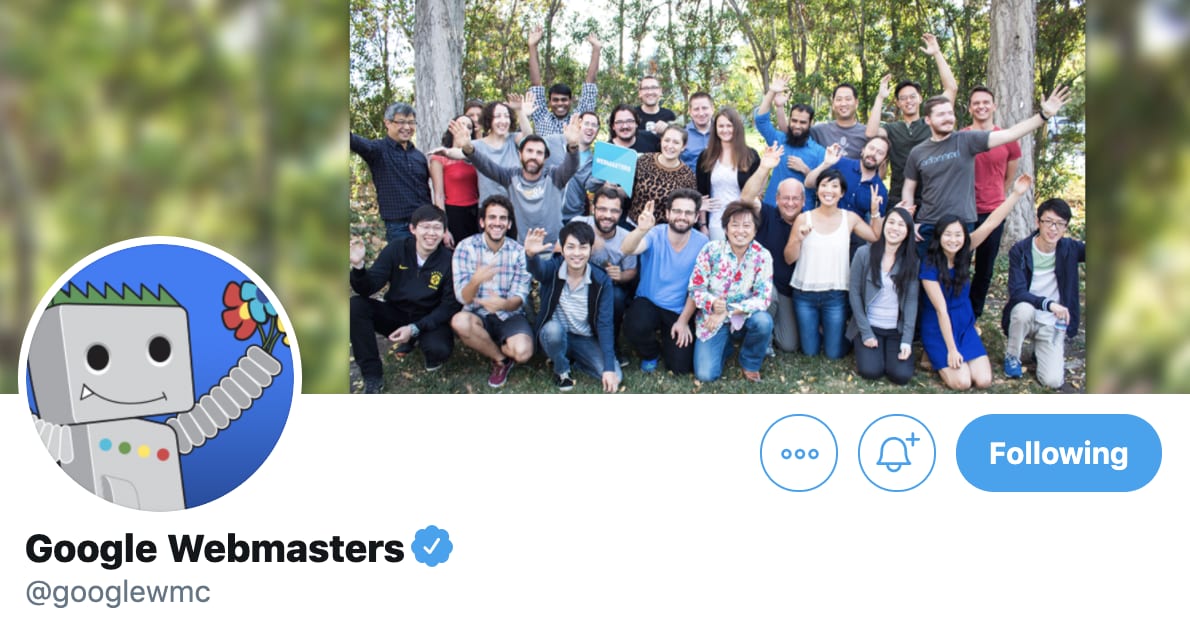This screenshot has width=1190, height=634.
Task: Click the woman in the blue dress
Action: click(952, 301)
